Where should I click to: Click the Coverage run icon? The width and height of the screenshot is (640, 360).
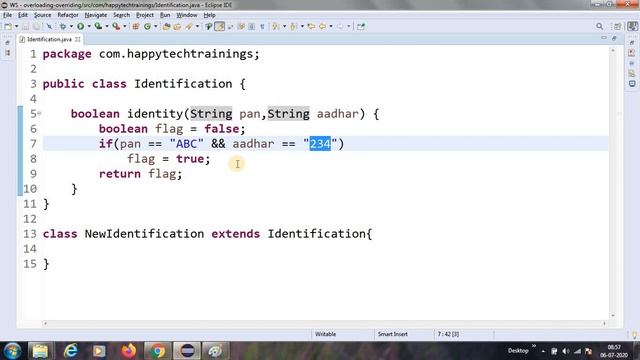click(x=98, y=27)
